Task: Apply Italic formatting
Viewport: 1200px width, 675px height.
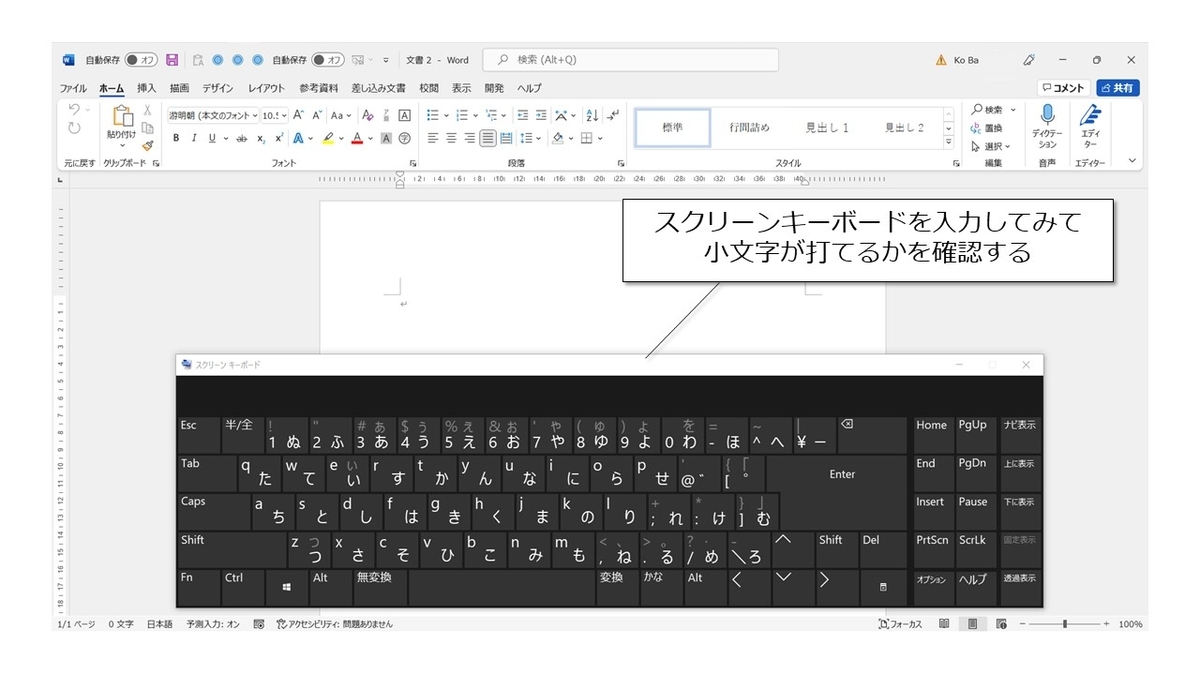Action: coord(193,138)
